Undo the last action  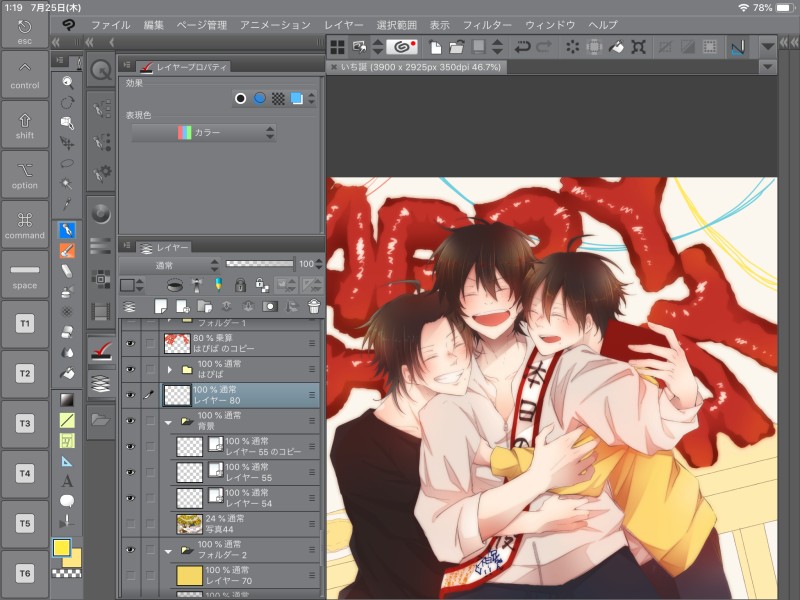click(522, 47)
